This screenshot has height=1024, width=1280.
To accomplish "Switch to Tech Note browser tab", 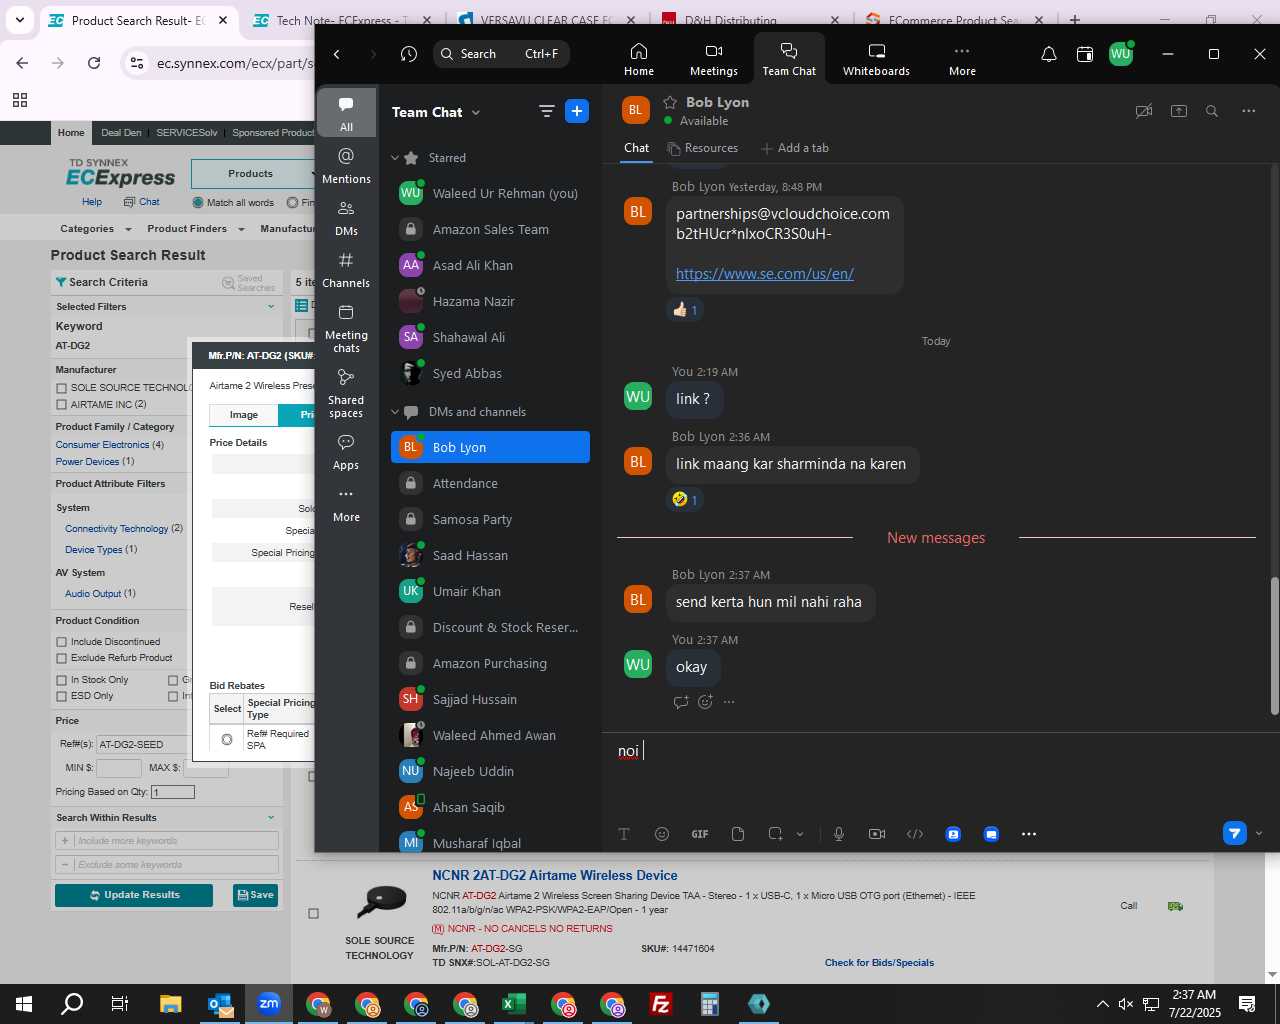I will pos(340,20).
